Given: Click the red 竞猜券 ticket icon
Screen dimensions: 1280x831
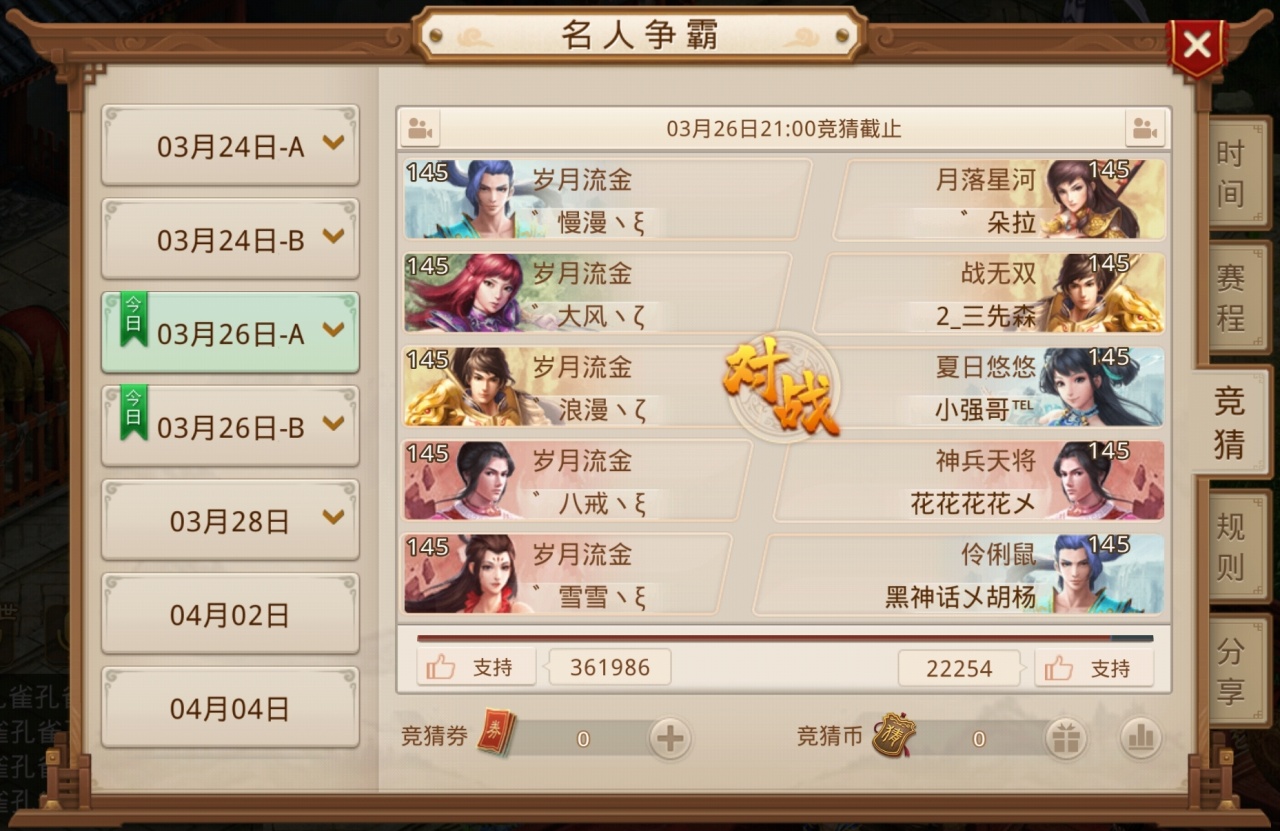Looking at the screenshot, I should [496, 732].
